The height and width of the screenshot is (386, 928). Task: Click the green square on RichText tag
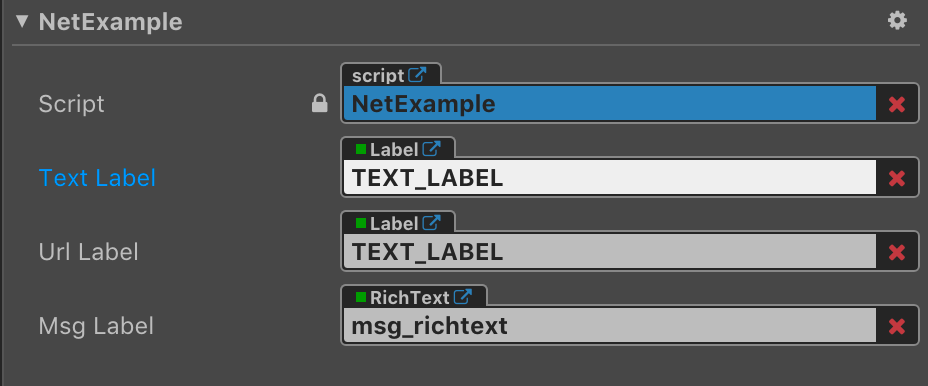point(360,297)
